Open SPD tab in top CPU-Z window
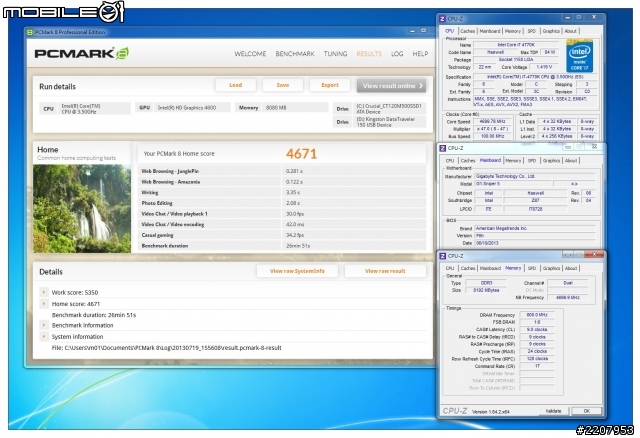640x438 pixels. tap(531, 31)
